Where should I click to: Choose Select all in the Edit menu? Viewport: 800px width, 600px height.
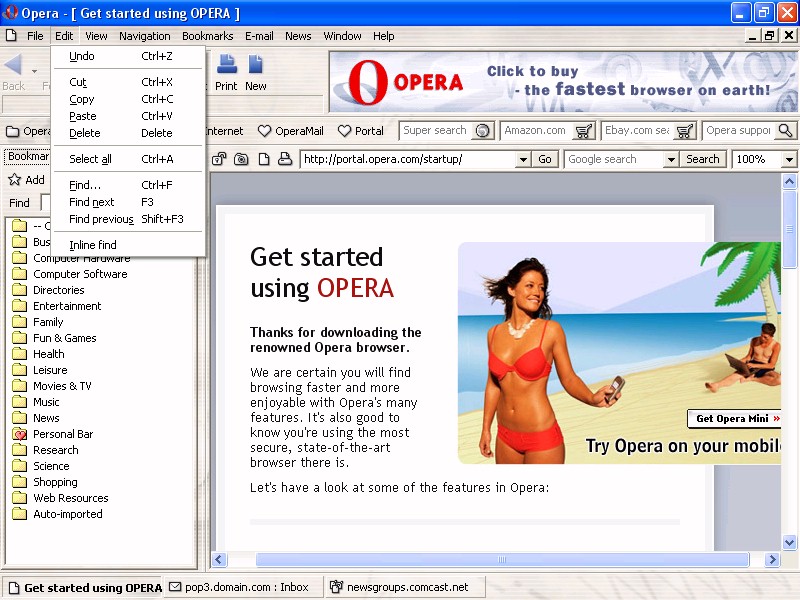tap(128, 159)
